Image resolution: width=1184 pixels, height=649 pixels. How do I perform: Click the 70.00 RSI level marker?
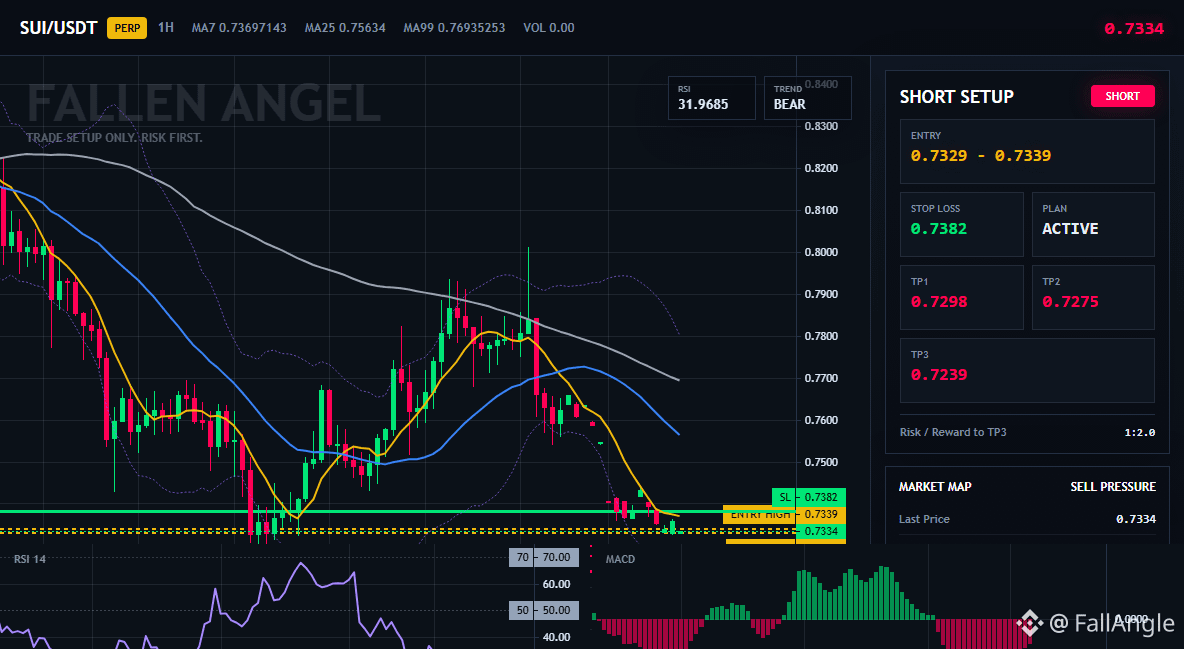(x=545, y=558)
